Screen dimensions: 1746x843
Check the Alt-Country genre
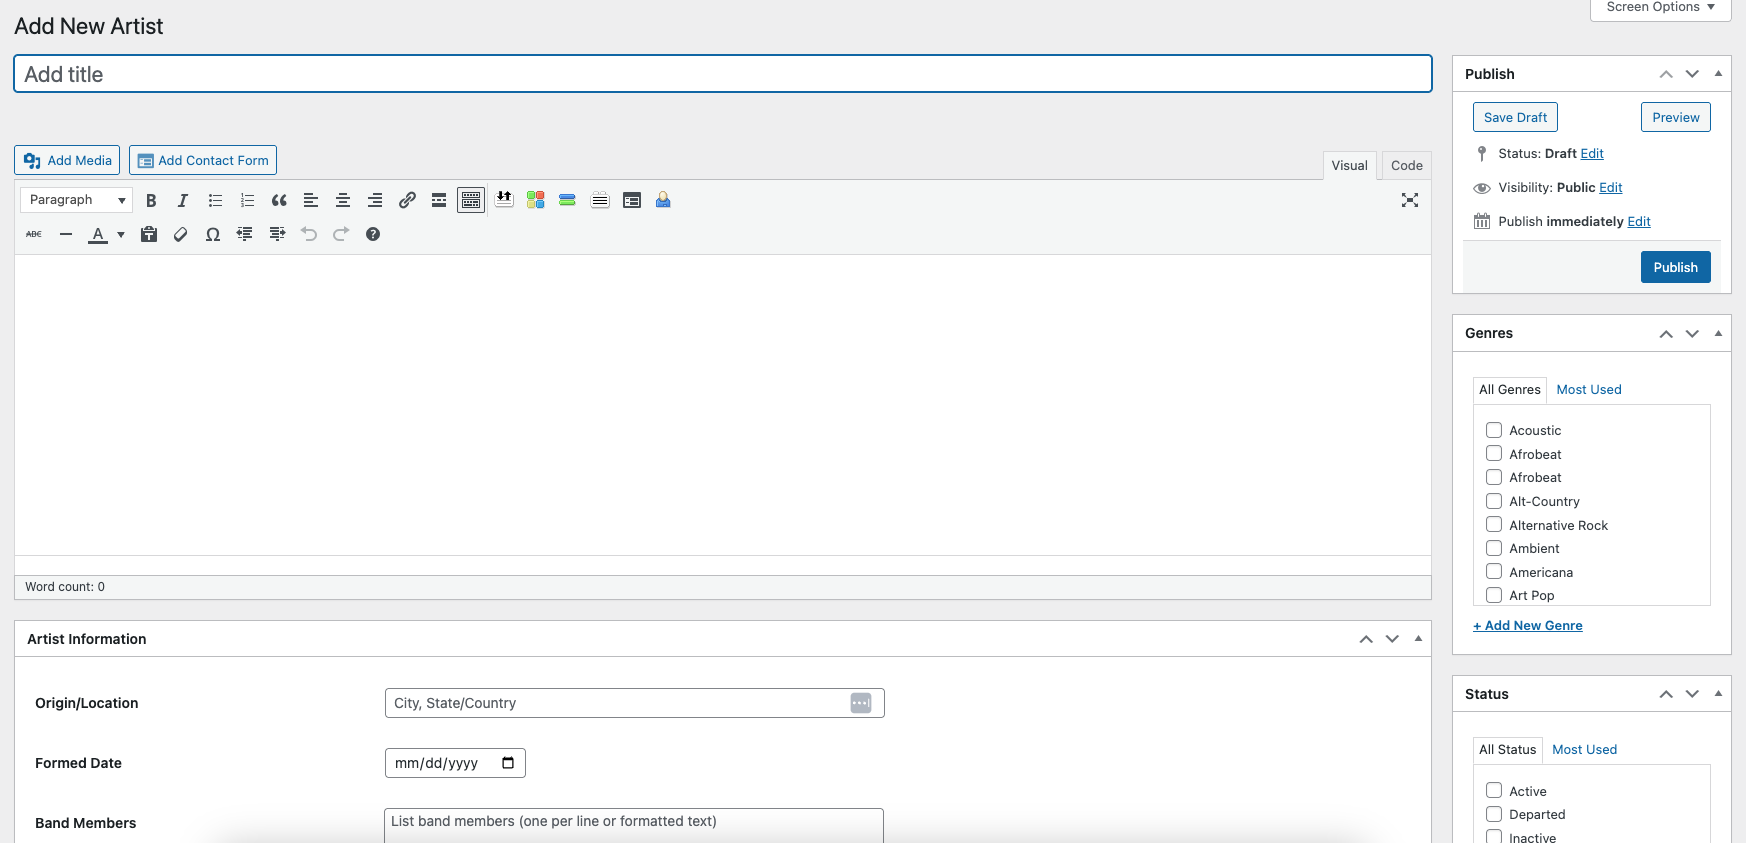[1494, 501]
